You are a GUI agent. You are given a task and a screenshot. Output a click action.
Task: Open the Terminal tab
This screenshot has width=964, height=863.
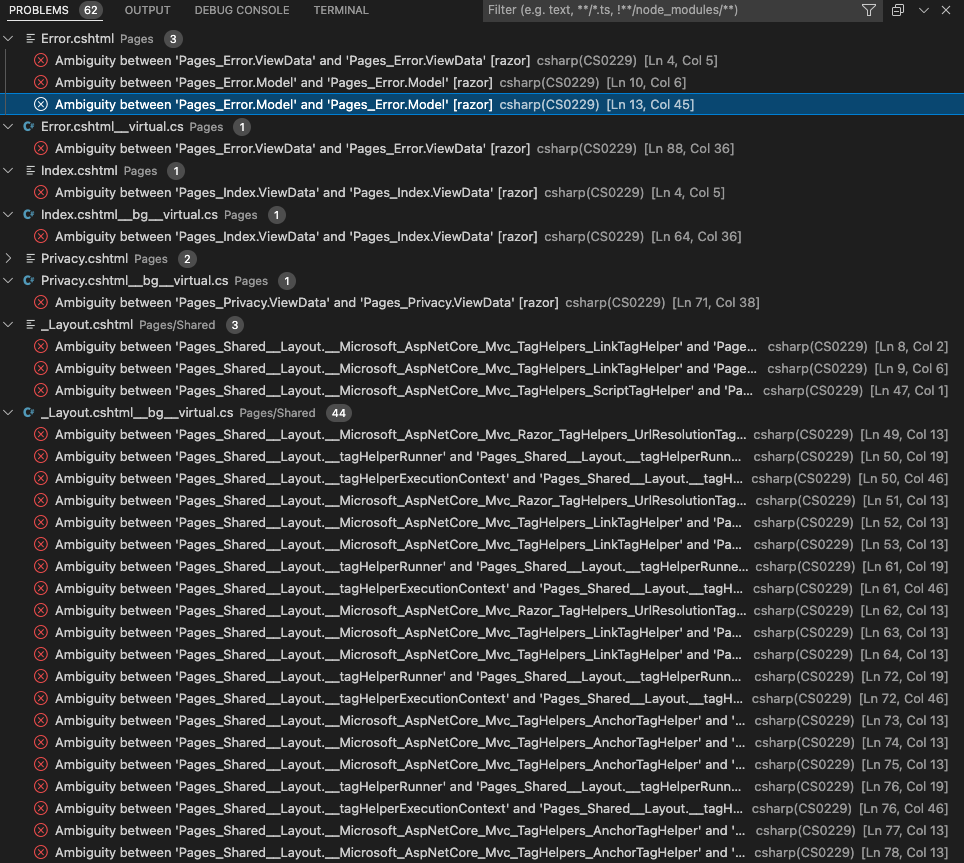pyautogui.click(x=341, y=10)
